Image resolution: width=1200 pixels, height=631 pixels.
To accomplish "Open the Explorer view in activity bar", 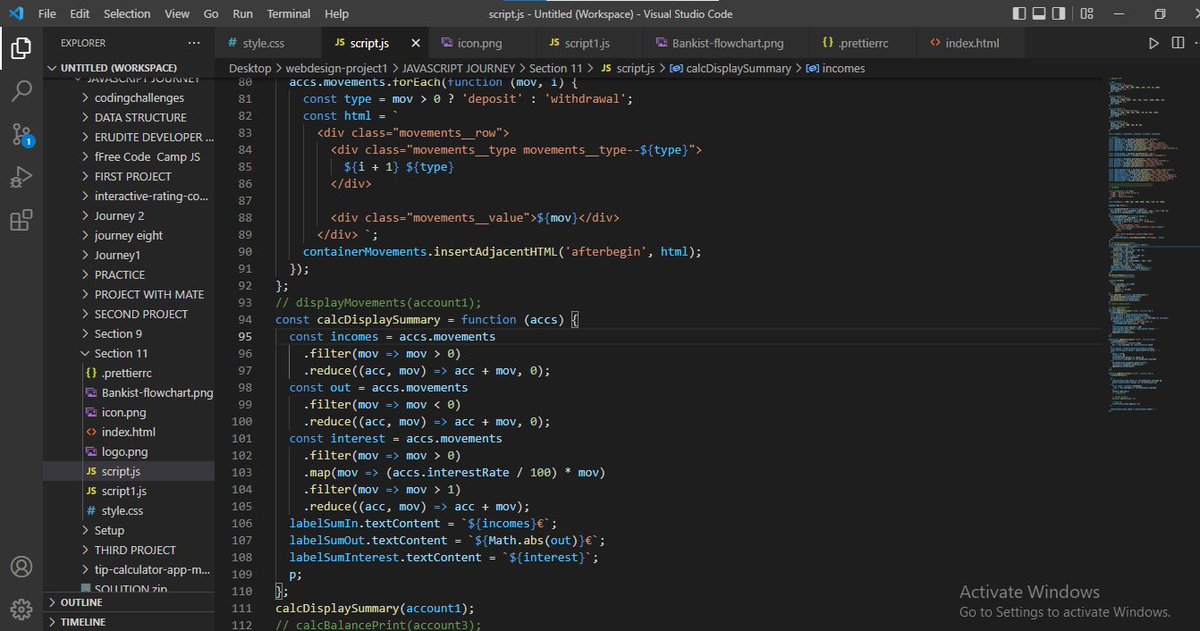I will pyautogui.click(x=21, y=47).
